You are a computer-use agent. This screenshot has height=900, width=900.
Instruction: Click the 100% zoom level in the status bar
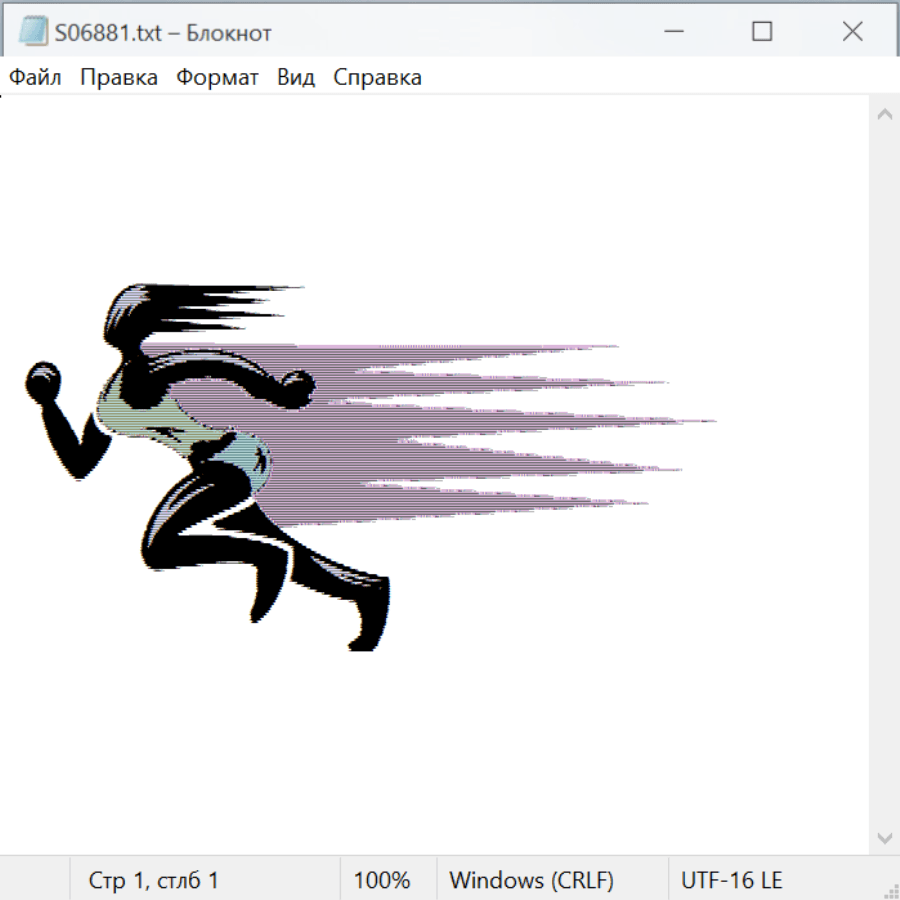pos(382,880)
